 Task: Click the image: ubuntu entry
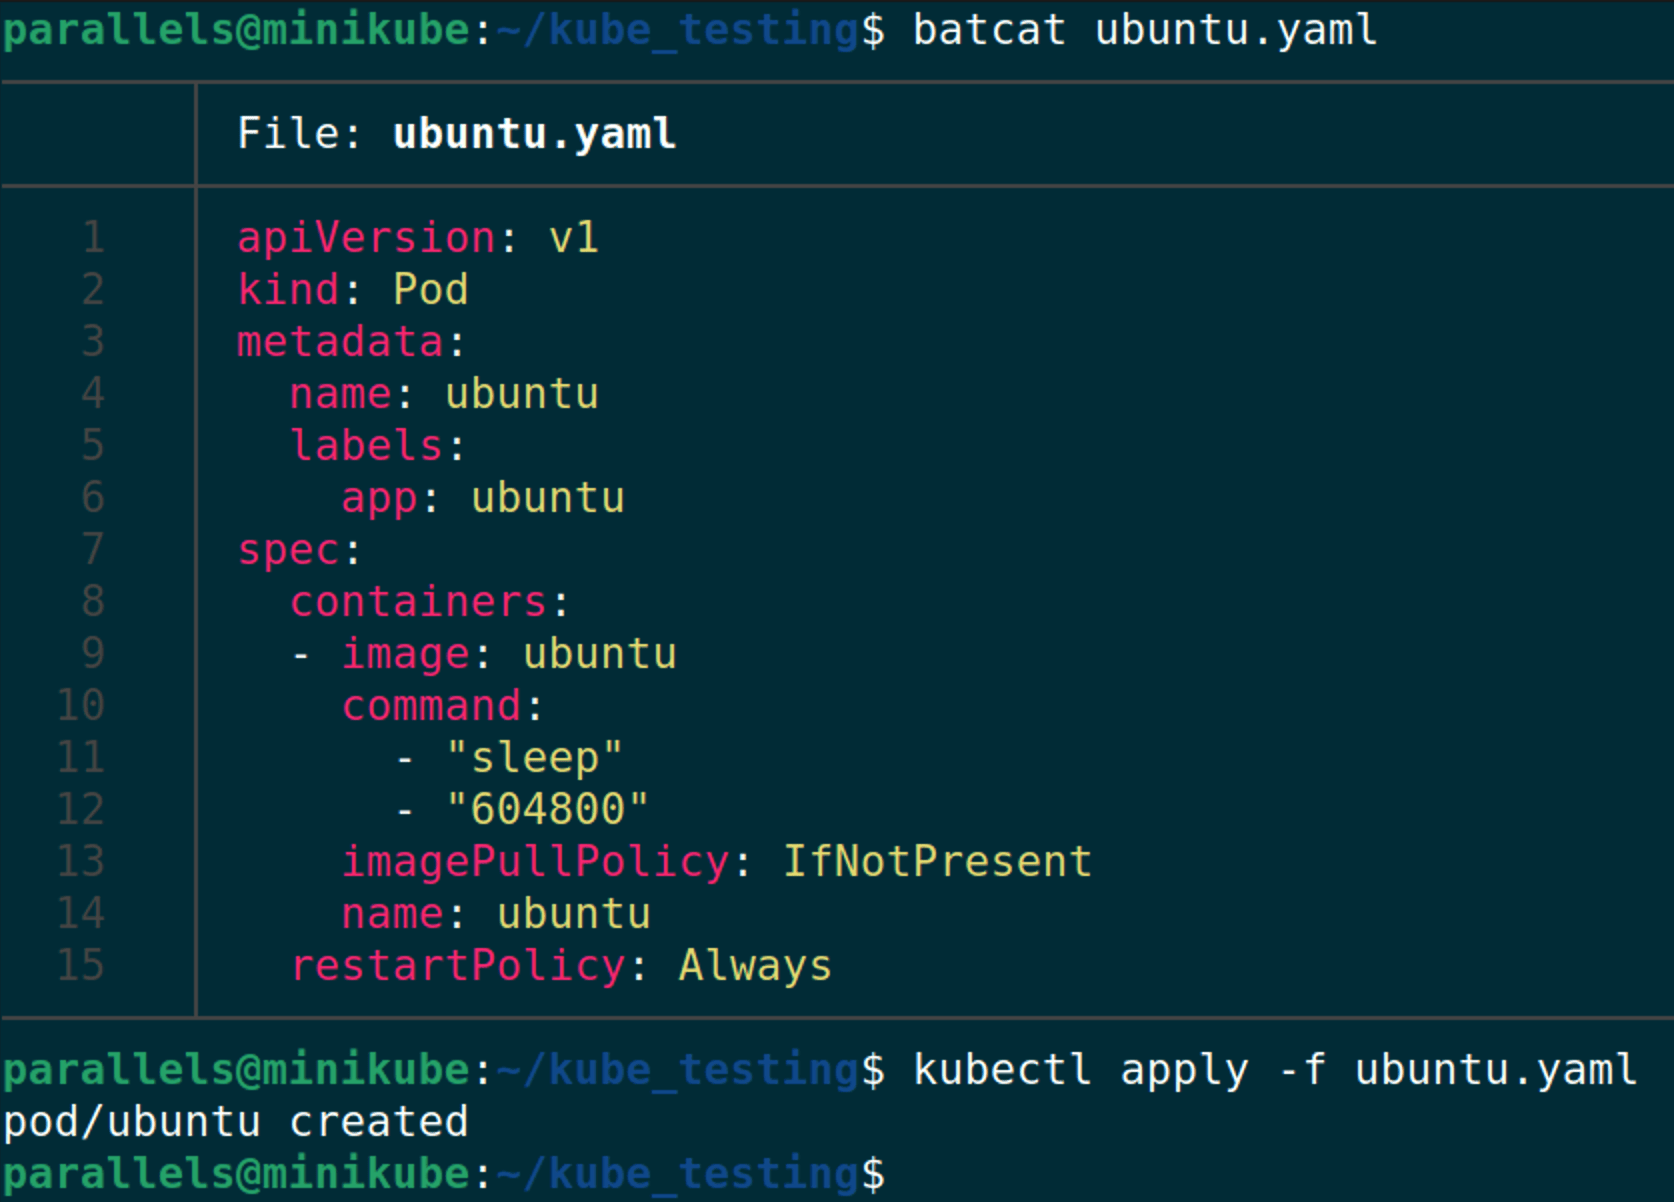[x=508, y=653]
